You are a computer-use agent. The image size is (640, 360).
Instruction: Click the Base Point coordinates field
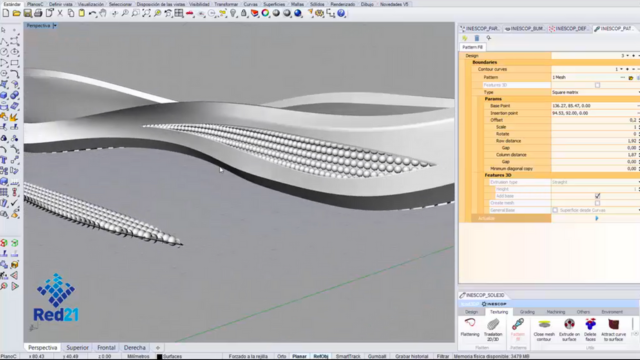point(595,106)
